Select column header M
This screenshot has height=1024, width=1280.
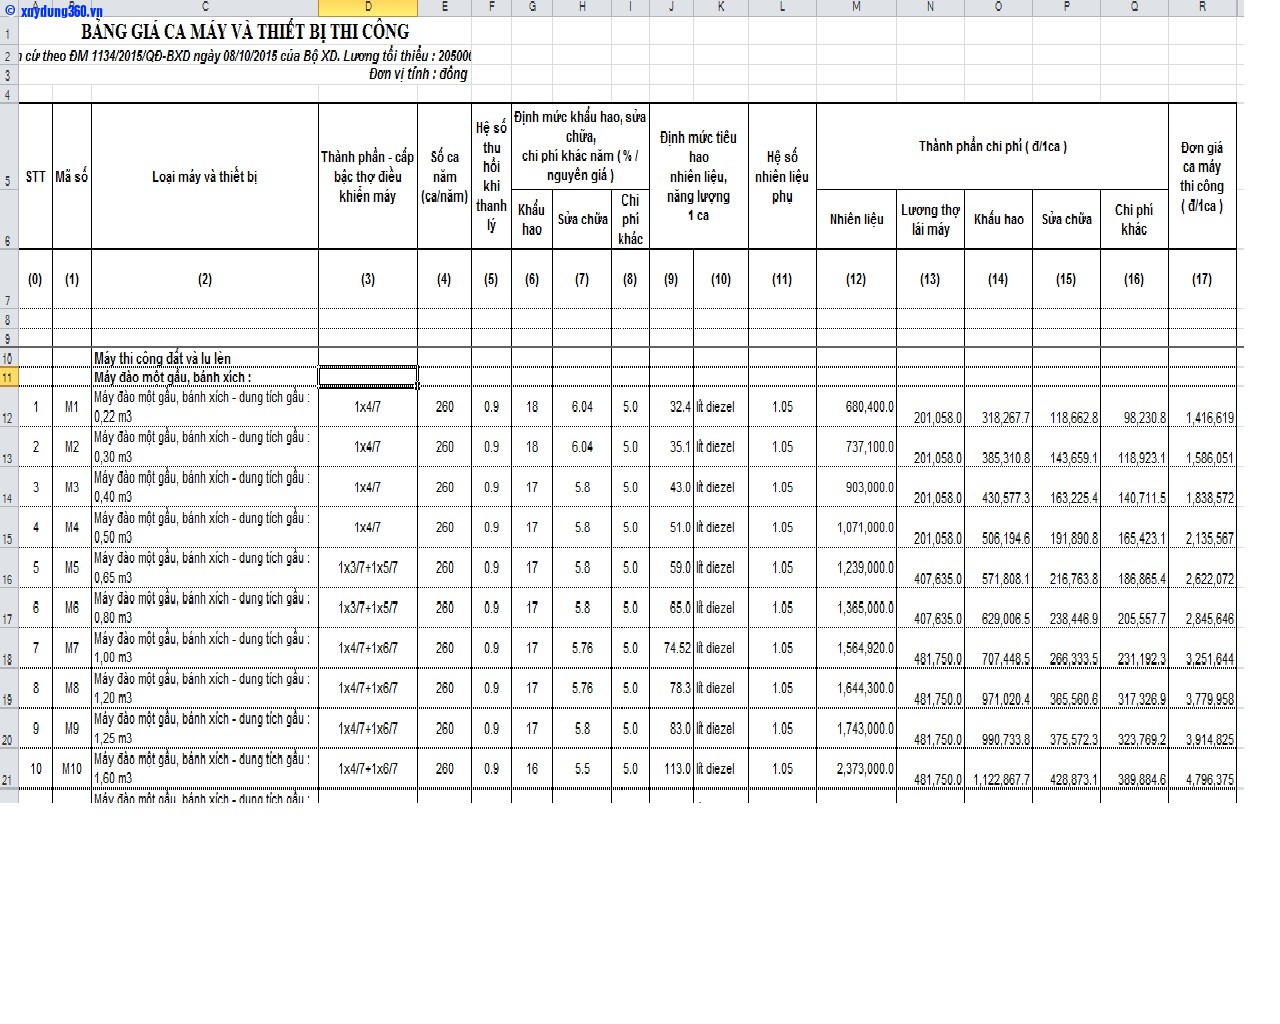tap(856, 8)
